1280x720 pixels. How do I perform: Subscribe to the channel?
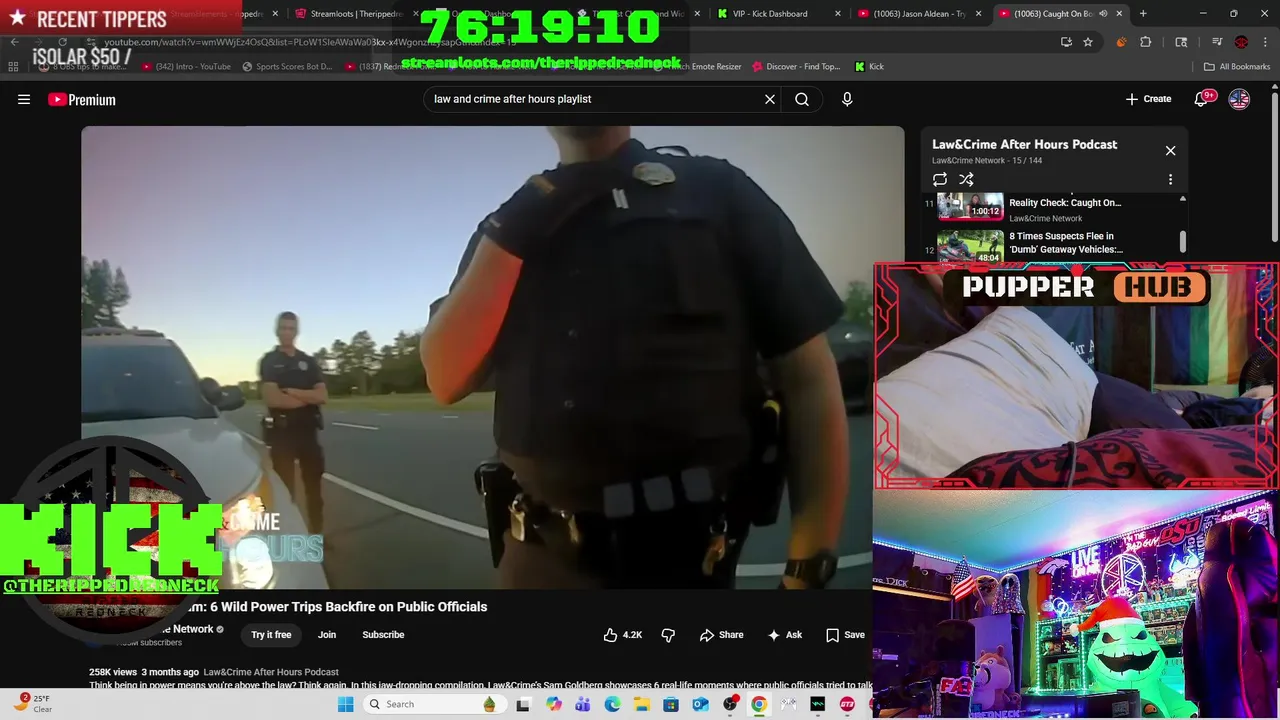pos(383,635)
